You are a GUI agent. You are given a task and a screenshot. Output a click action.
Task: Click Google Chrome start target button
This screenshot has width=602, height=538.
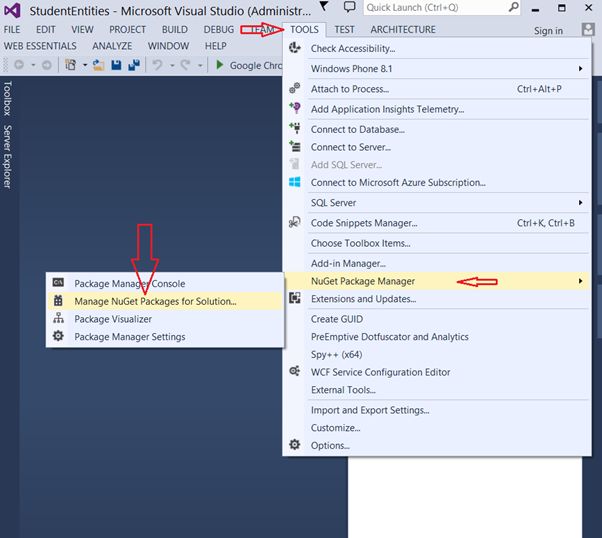click(250, 65)
